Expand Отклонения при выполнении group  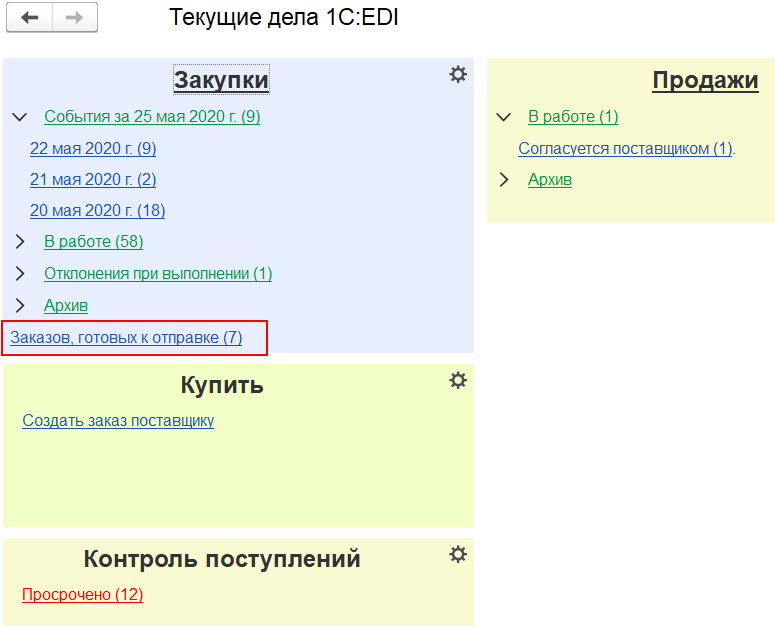click(20, 273)
